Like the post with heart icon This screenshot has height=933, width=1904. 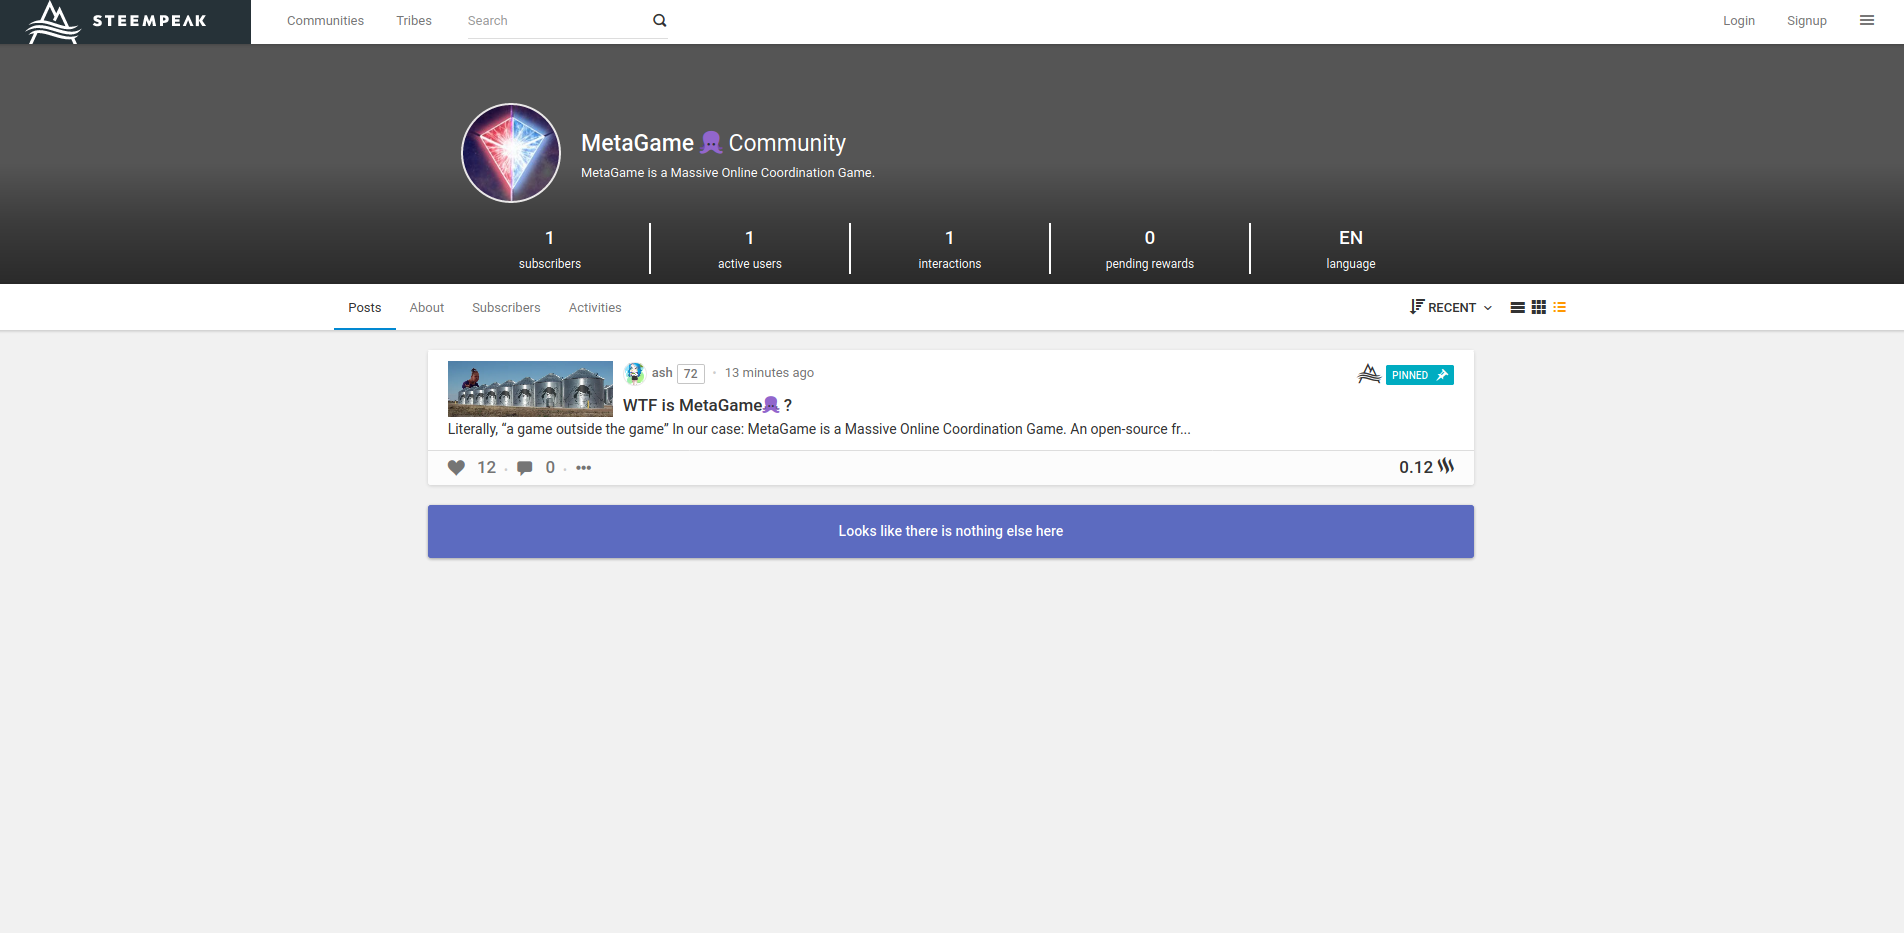[456, 467]
